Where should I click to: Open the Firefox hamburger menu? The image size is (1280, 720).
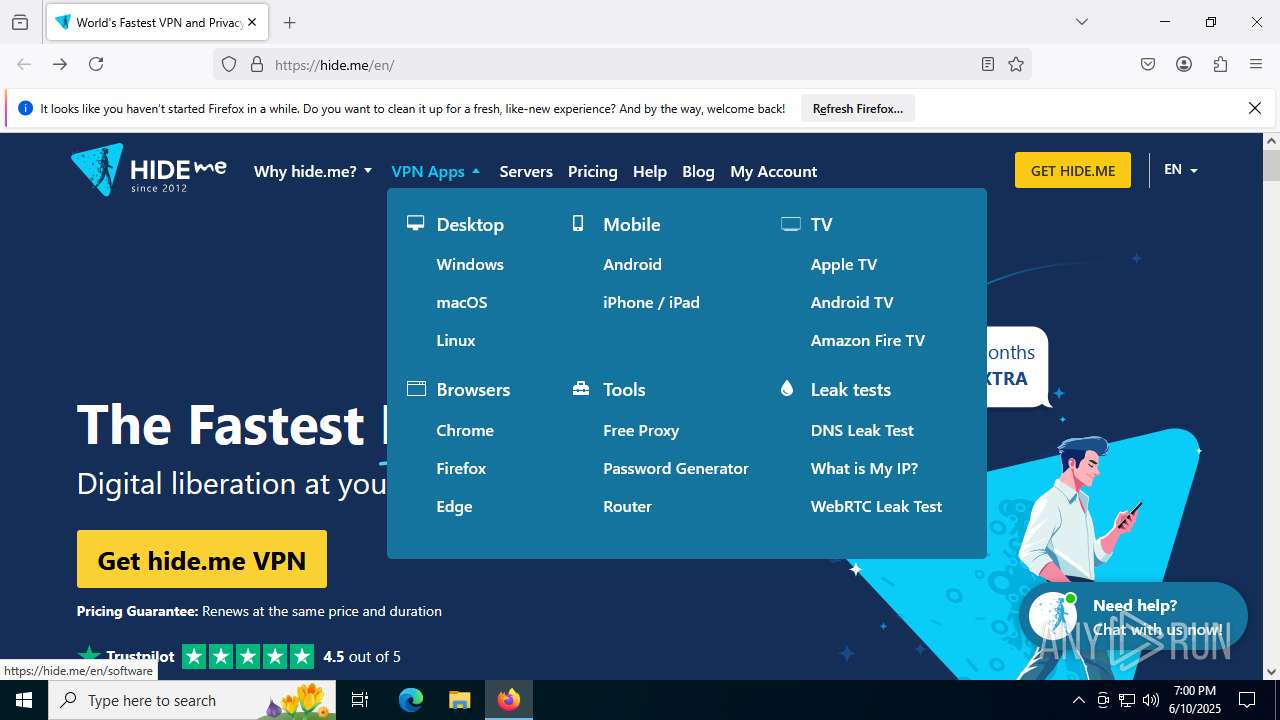tap(1256, 64)
